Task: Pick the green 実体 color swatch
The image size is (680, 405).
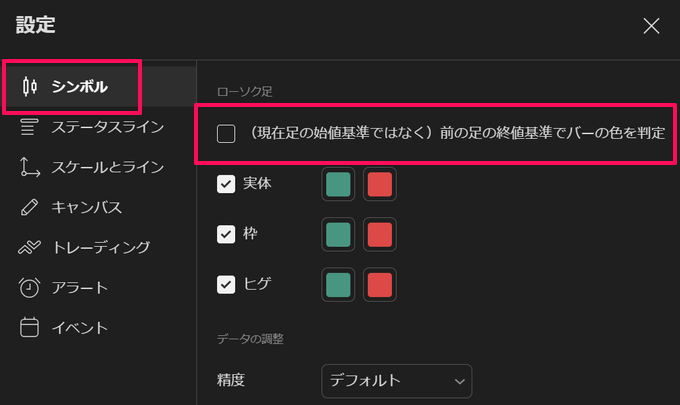Action: pyautogui.click(x=338, y=184)
